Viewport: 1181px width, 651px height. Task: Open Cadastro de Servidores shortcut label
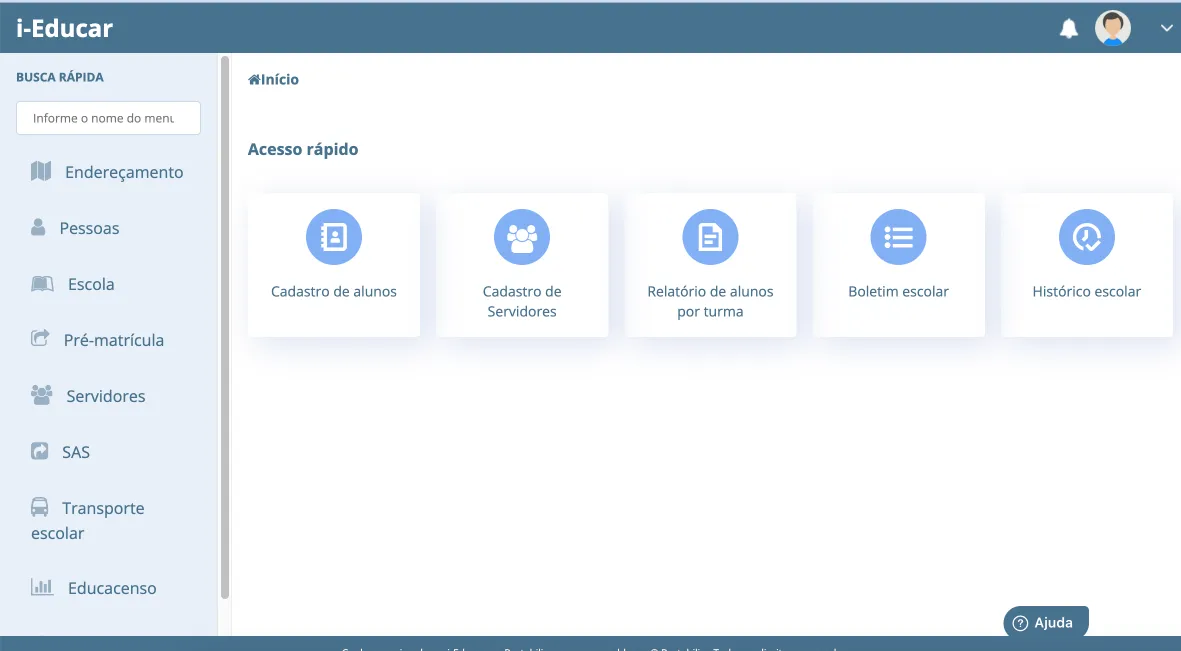pos(522,301)
